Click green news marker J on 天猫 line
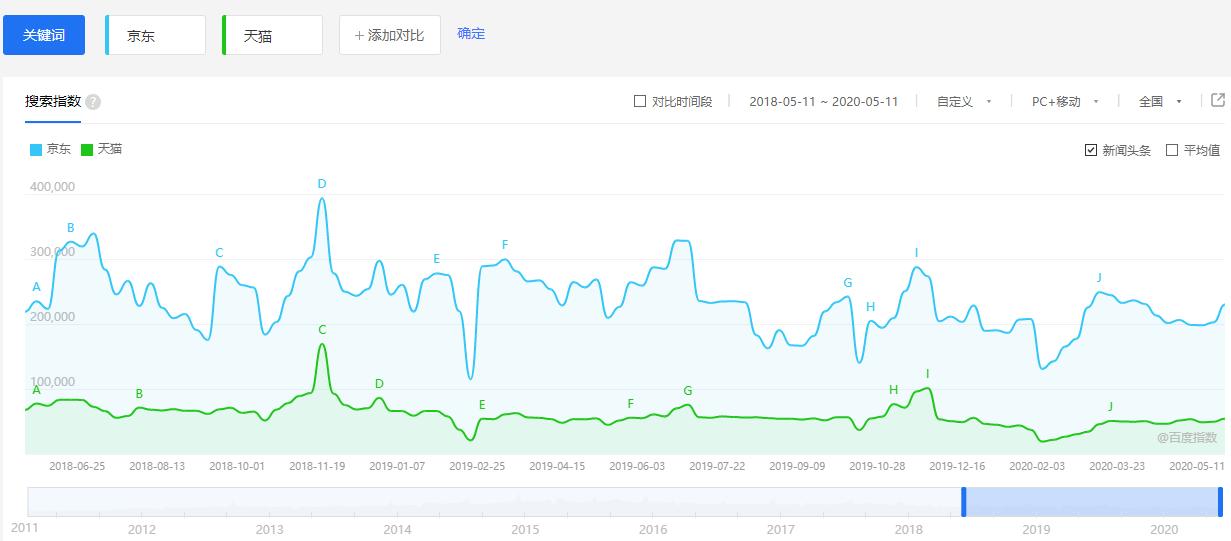1231x541 pixels. (1110, 406)
